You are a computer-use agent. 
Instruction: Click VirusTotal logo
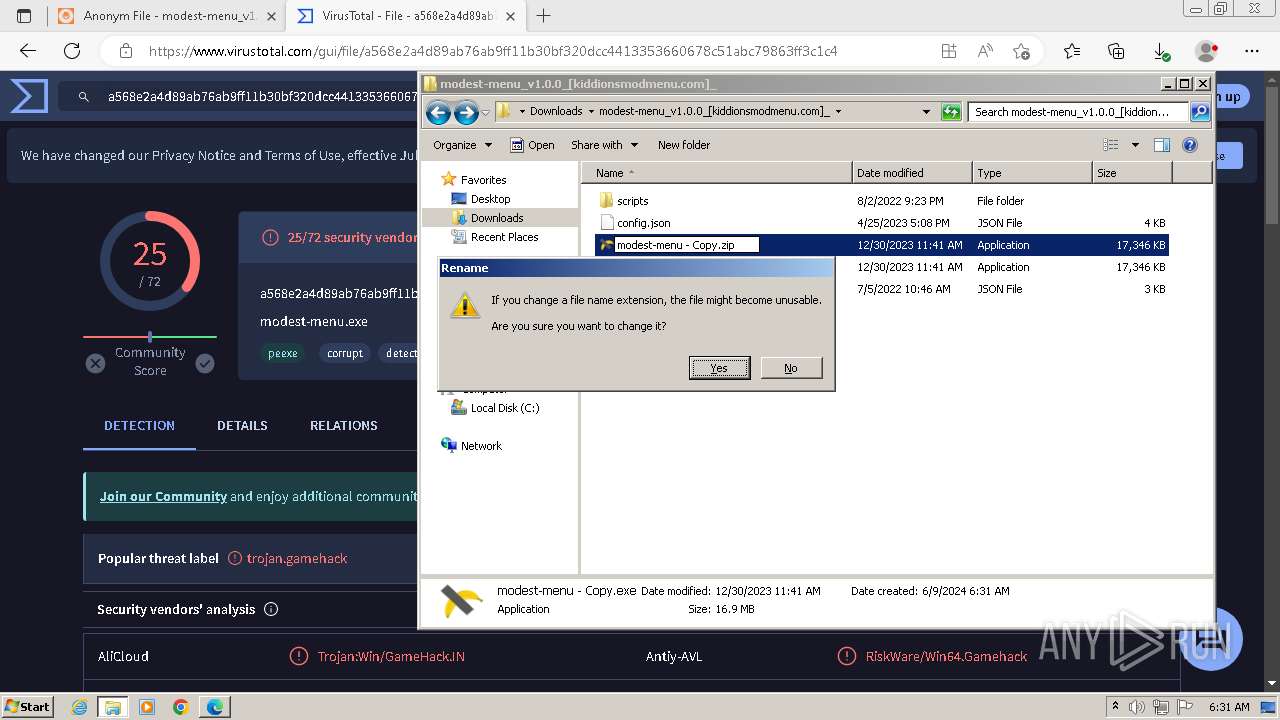tap(29, 96)
